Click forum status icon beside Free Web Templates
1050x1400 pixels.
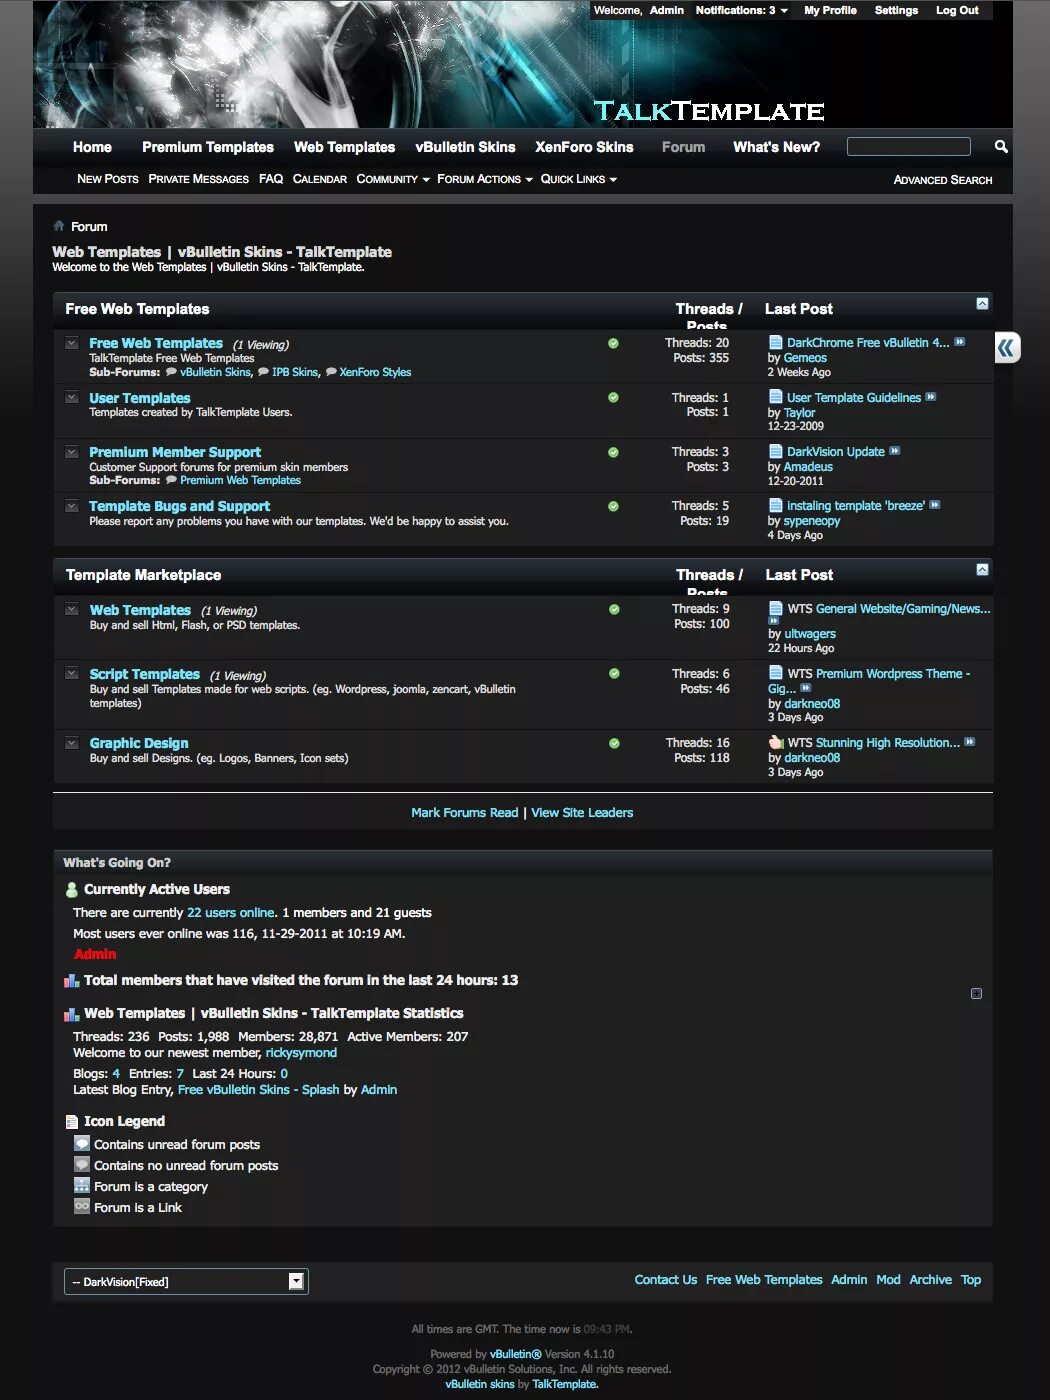tap(72, 343)
